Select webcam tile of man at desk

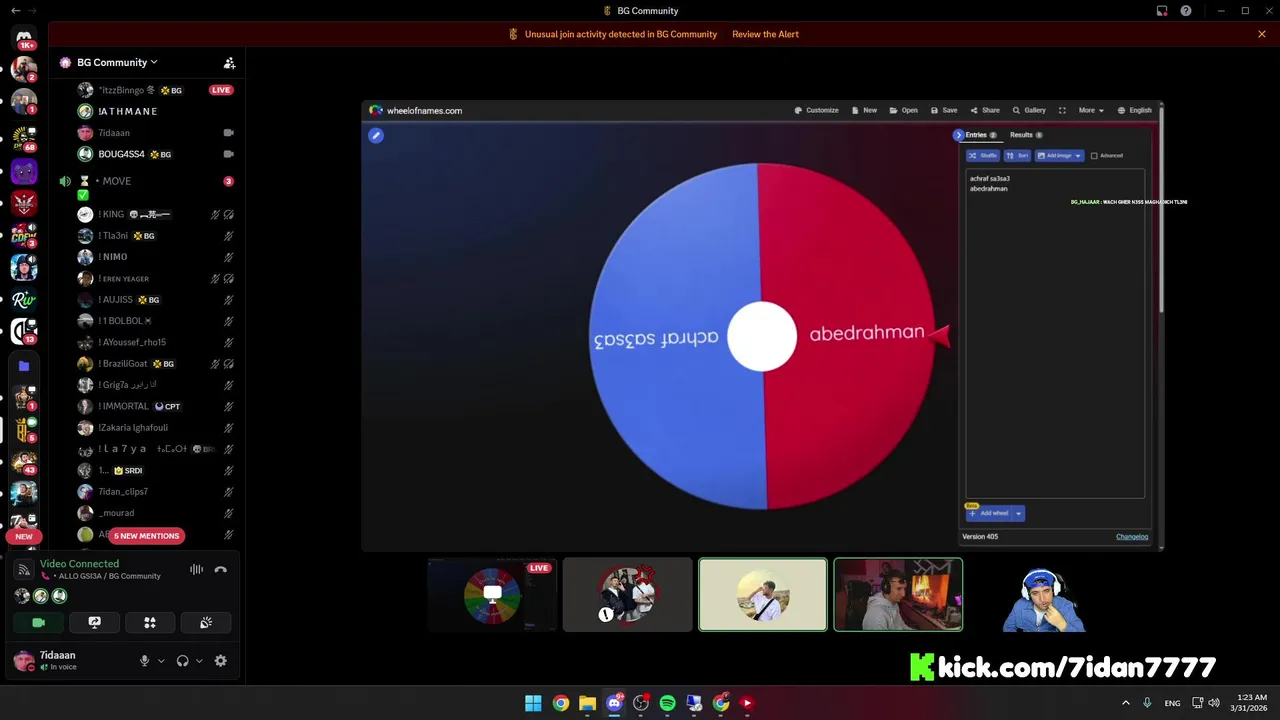coord(898,595)
